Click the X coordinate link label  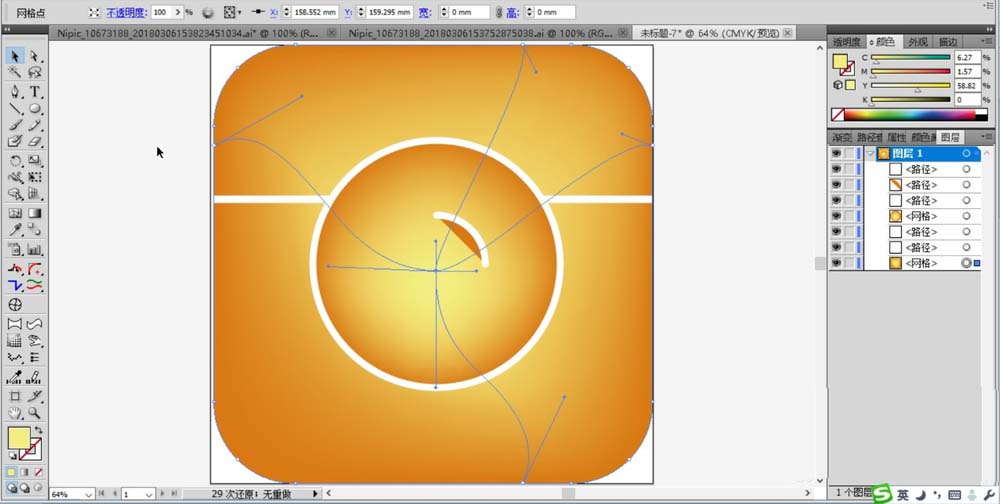pyautogui.click(x=275, y=13)
